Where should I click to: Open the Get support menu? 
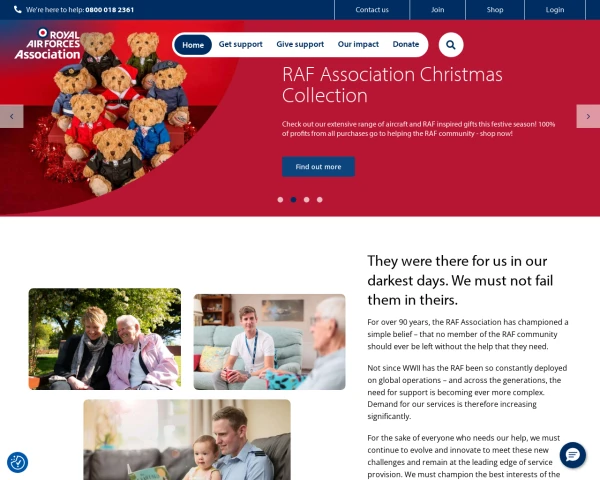click(x=241, y=44)
